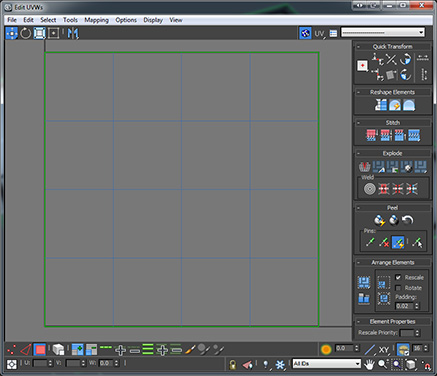Image resolution: width=437 pixels, height=376 pixels.
Task: Open the texture map dropdown at top
Action: pos(382,32)
